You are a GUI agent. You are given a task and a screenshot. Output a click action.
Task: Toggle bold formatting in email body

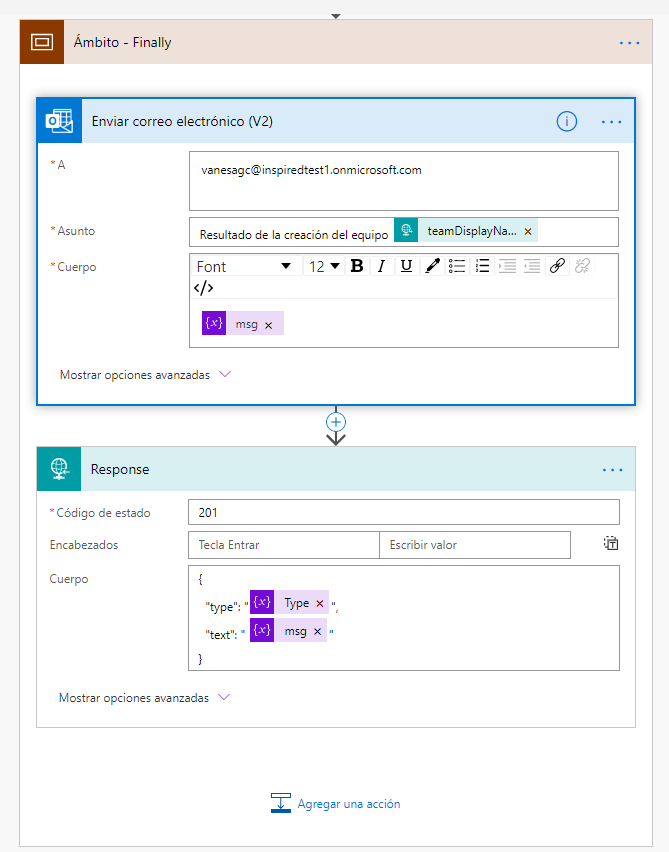pyautogui.click(x=356, y=266)
